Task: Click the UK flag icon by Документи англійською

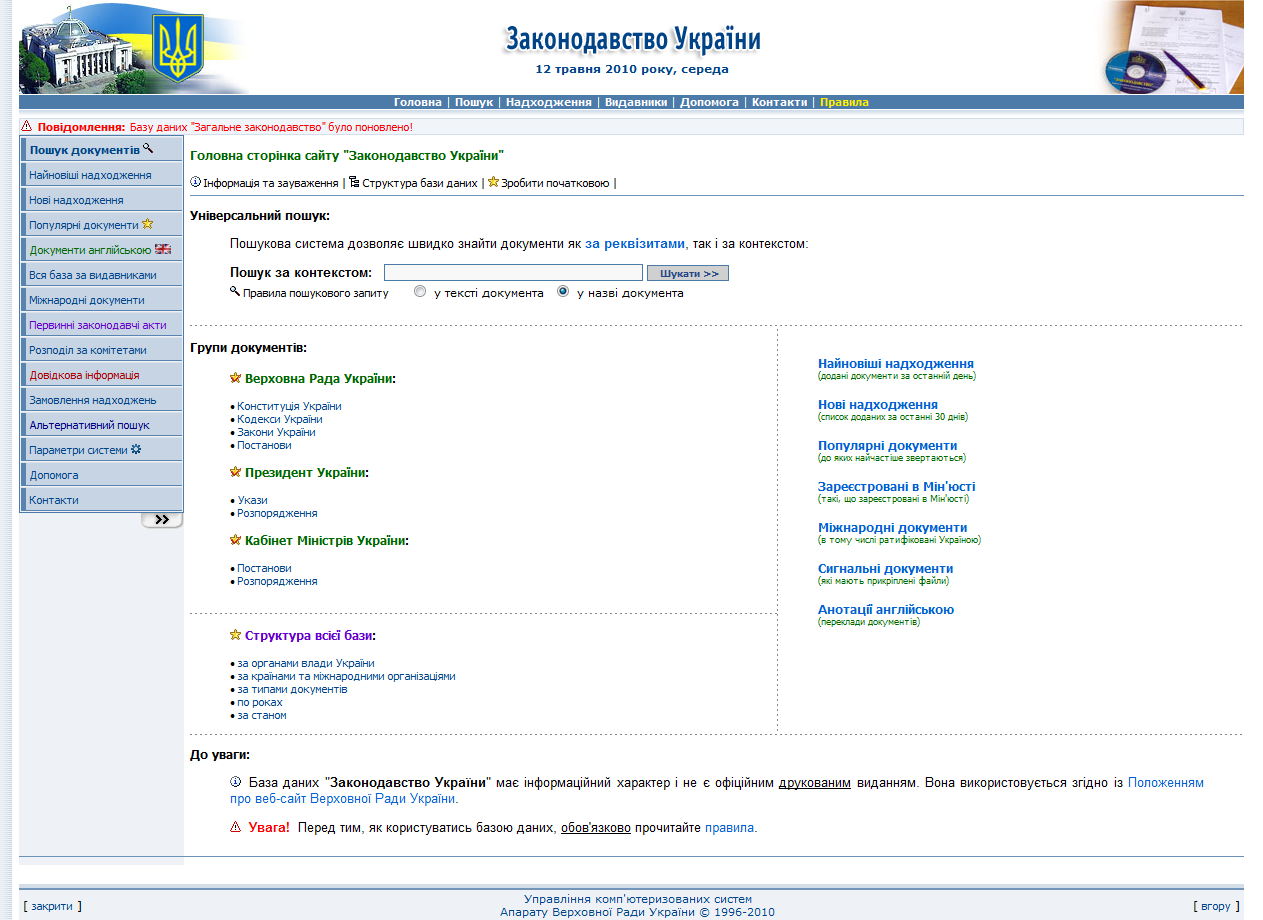Action: [163, 249]
